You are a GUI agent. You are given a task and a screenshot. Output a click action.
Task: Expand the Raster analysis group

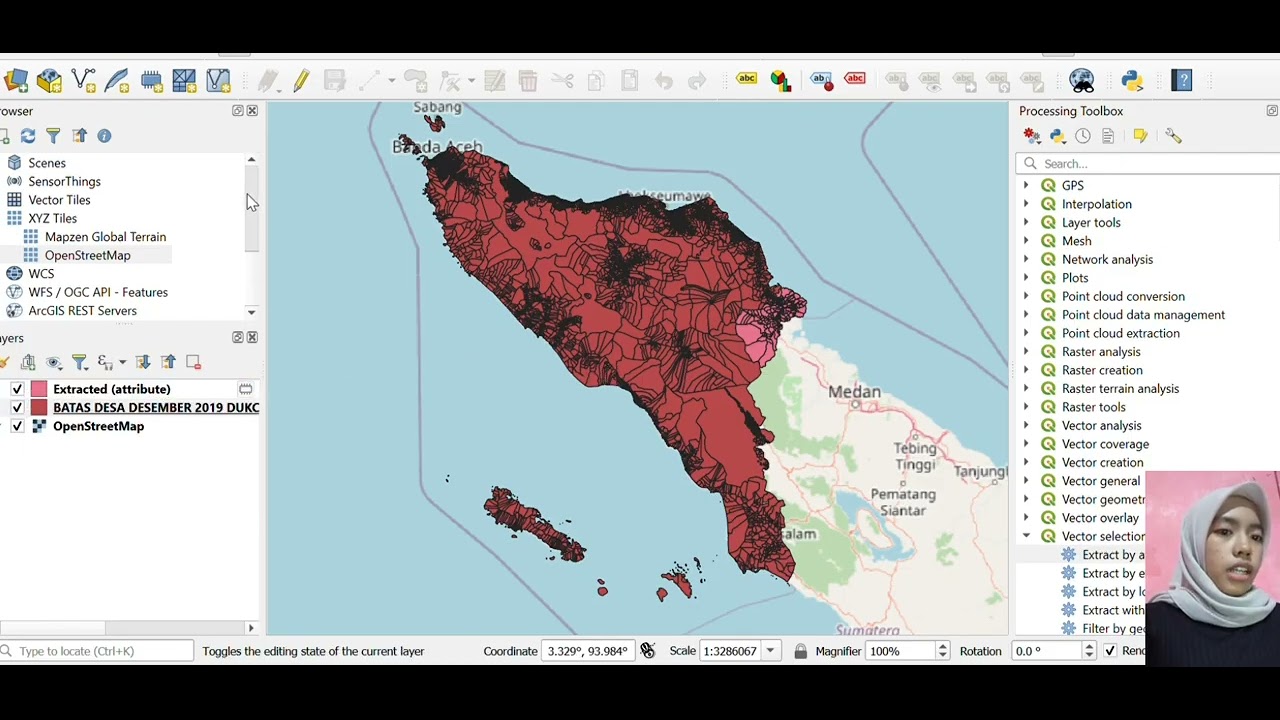1026,352
